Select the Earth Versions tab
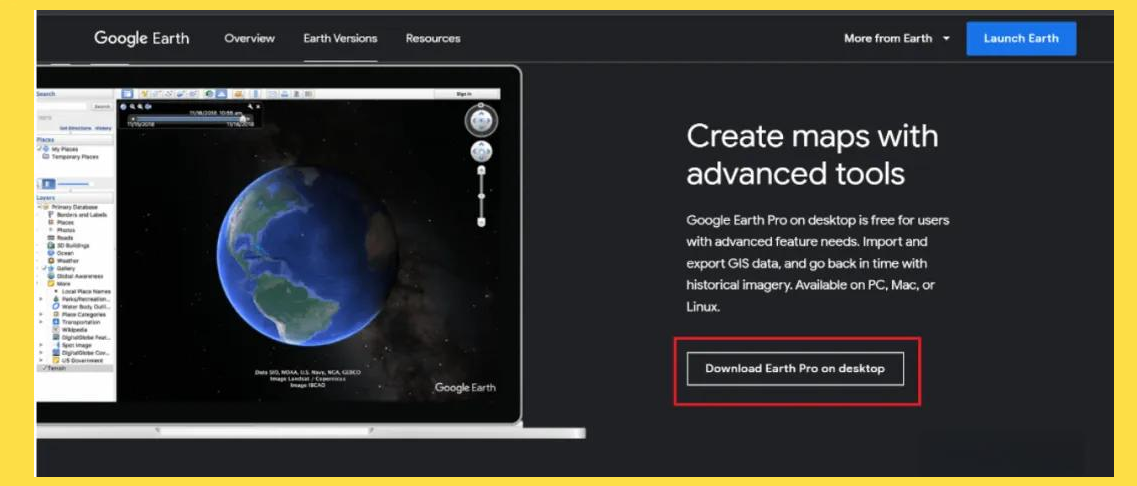Image resolution: width=1137 pixels, height=486 pixels. click(x=340, y=38)
